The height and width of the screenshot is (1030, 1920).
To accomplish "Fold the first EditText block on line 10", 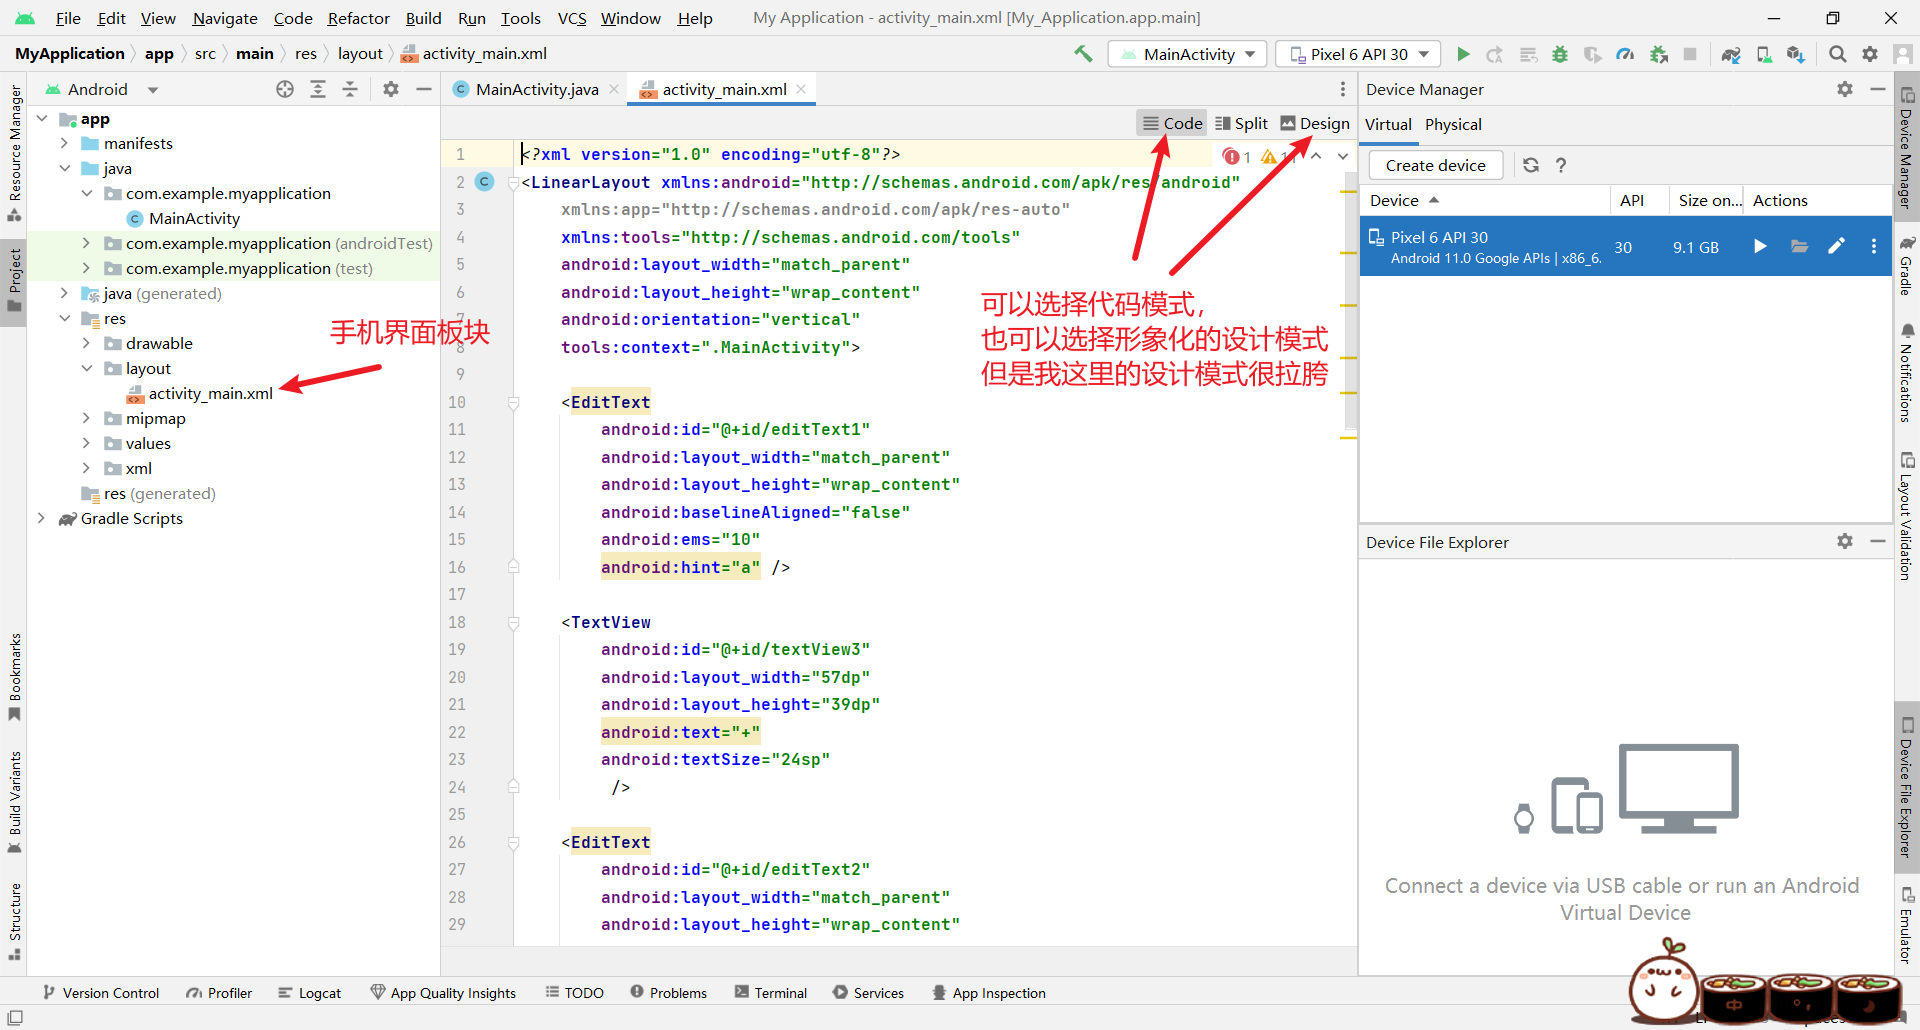I will tap(513, 402).
